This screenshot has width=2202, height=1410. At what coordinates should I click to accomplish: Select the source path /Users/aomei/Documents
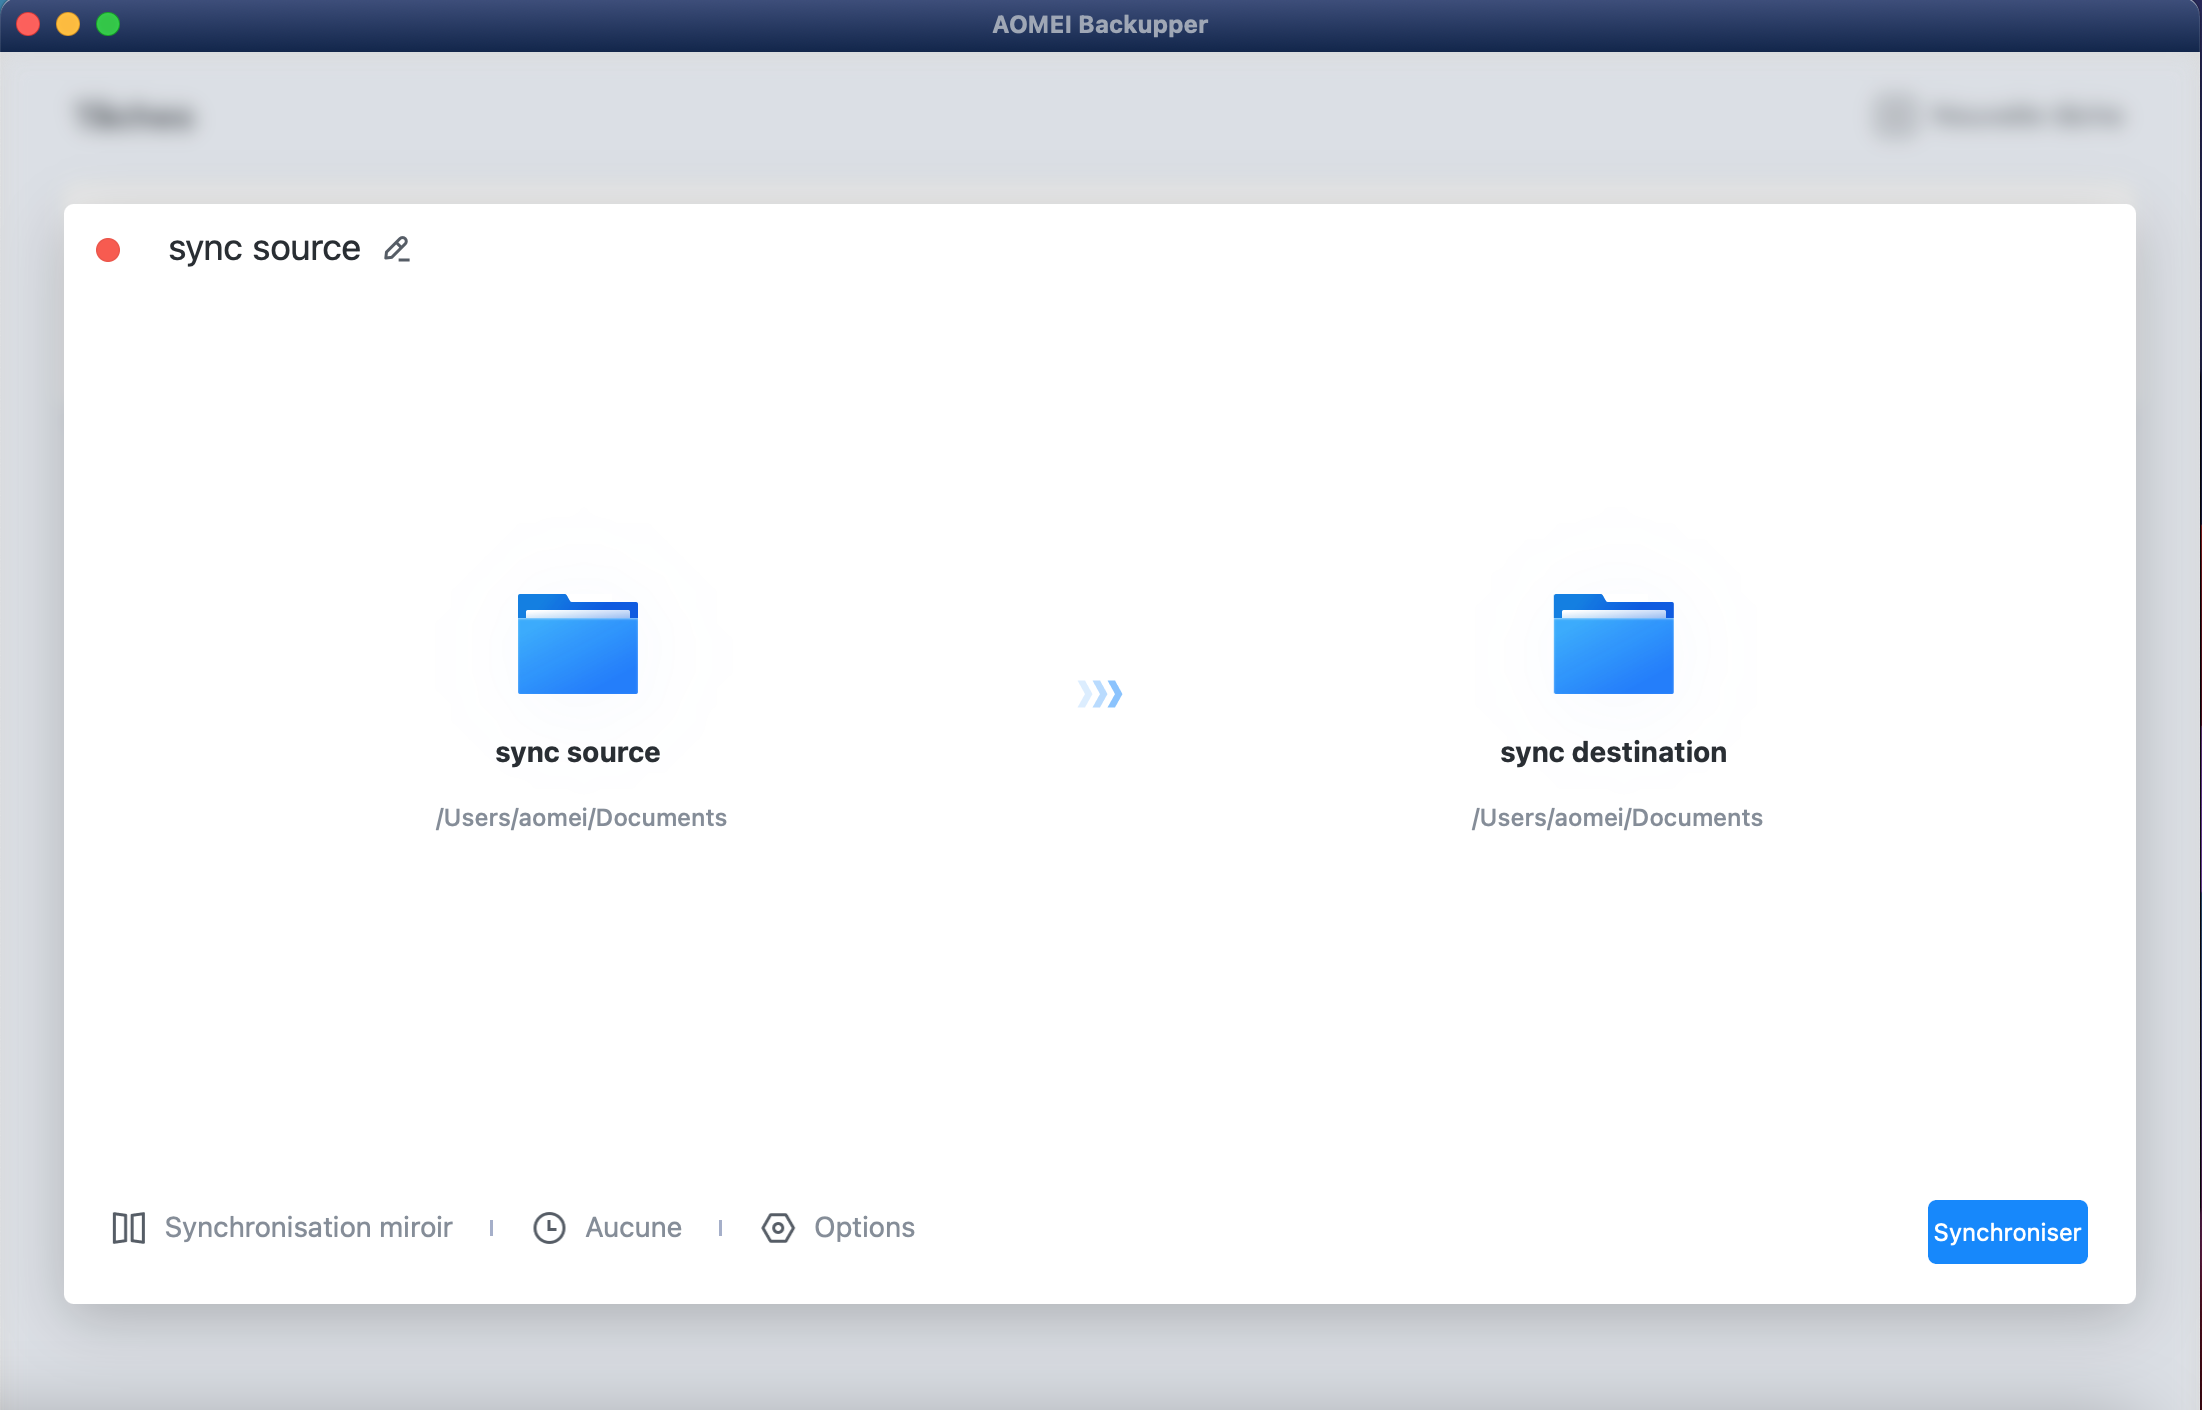click(x=581, y=818)
